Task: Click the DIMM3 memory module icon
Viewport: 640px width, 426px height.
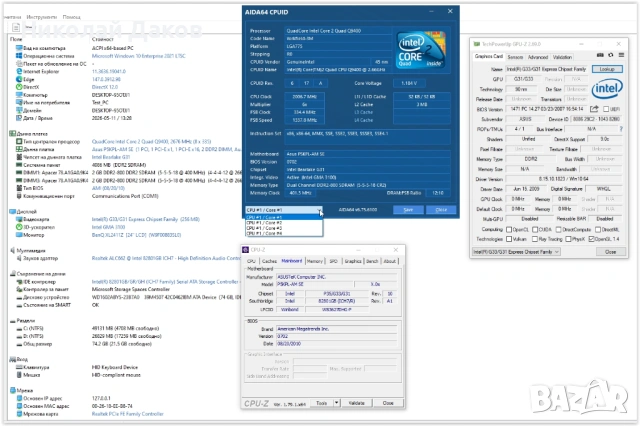Action: [19, 180]
